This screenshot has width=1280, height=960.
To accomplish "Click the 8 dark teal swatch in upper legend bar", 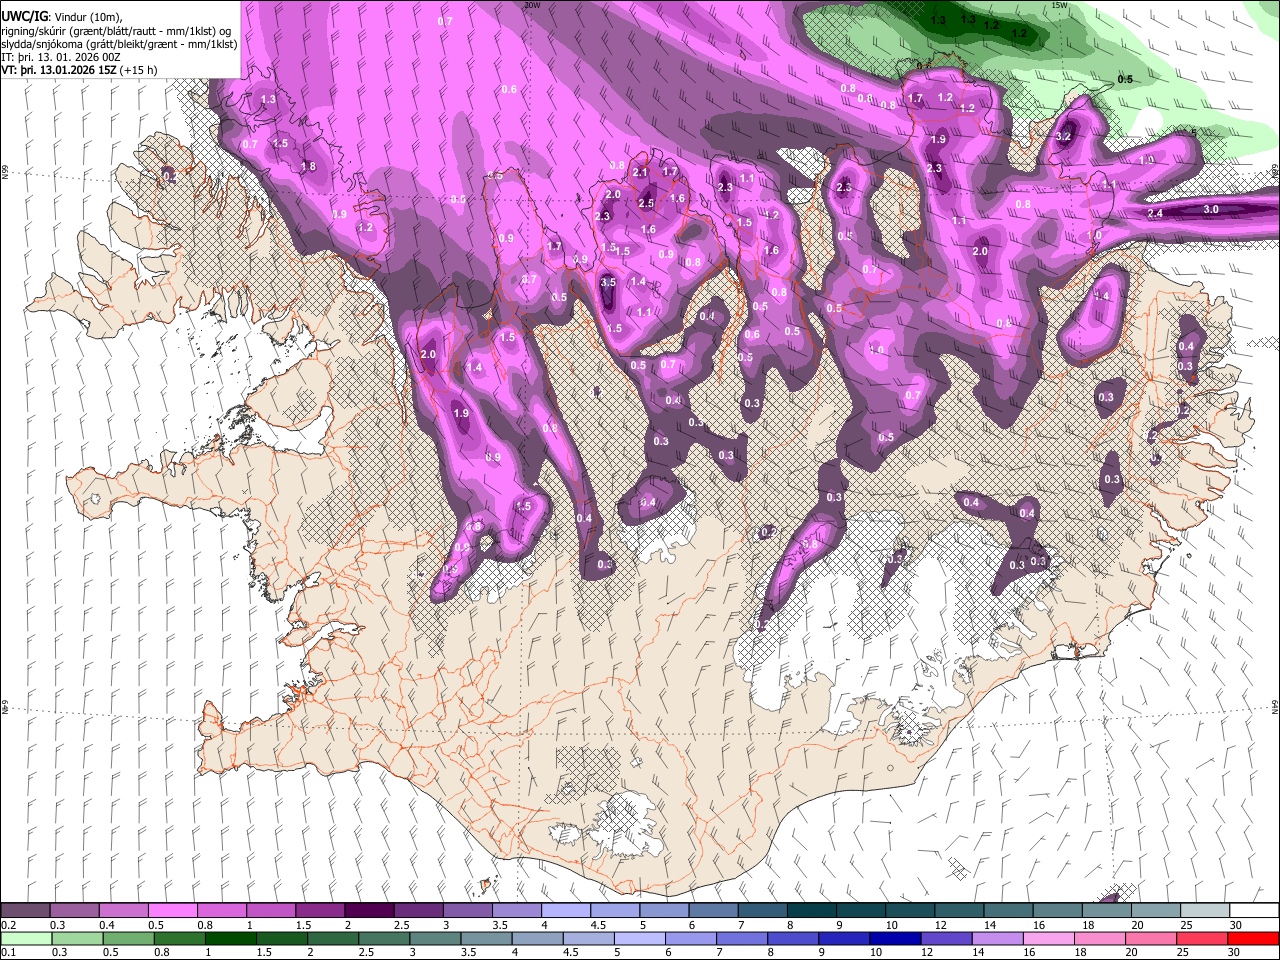I will (x=811, y=910).
